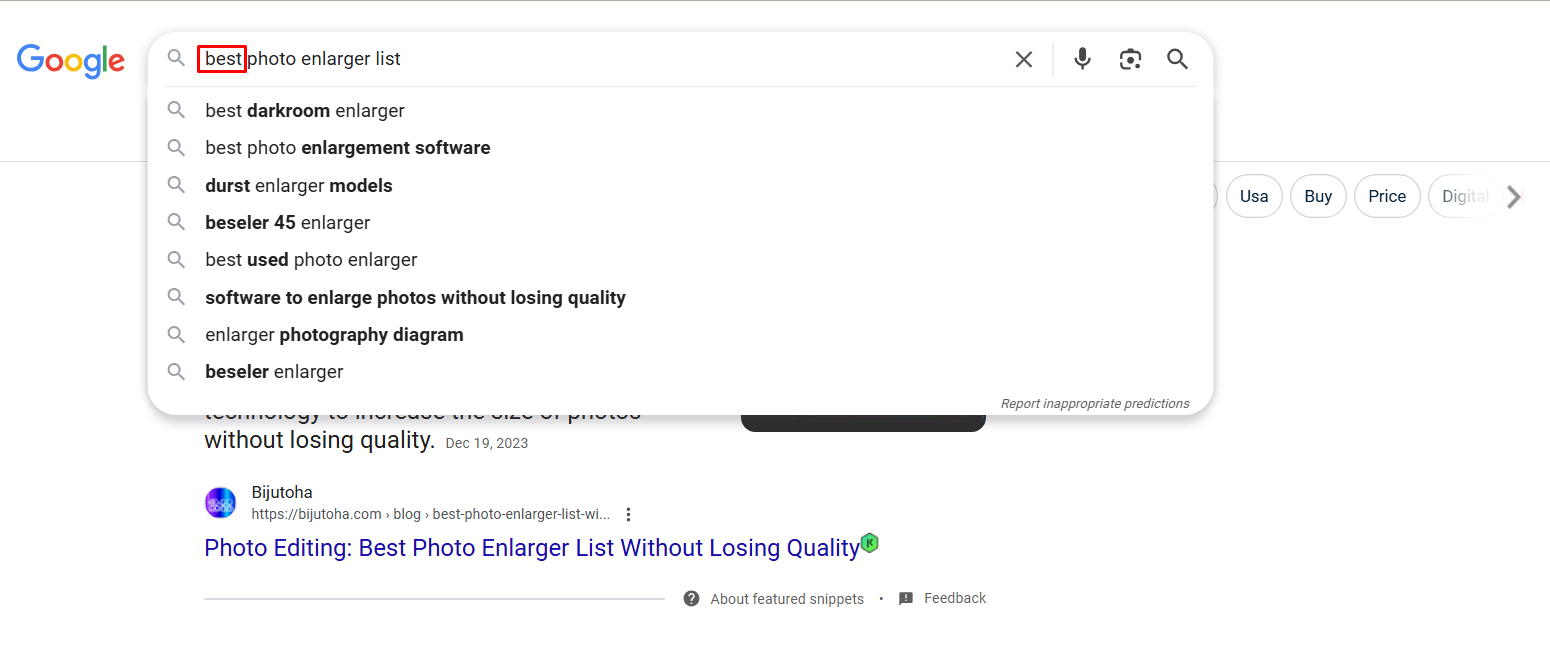Select suggestion best used photo enlarger
The height and width of the screenshot is (662, 1550).
(680, 260)
